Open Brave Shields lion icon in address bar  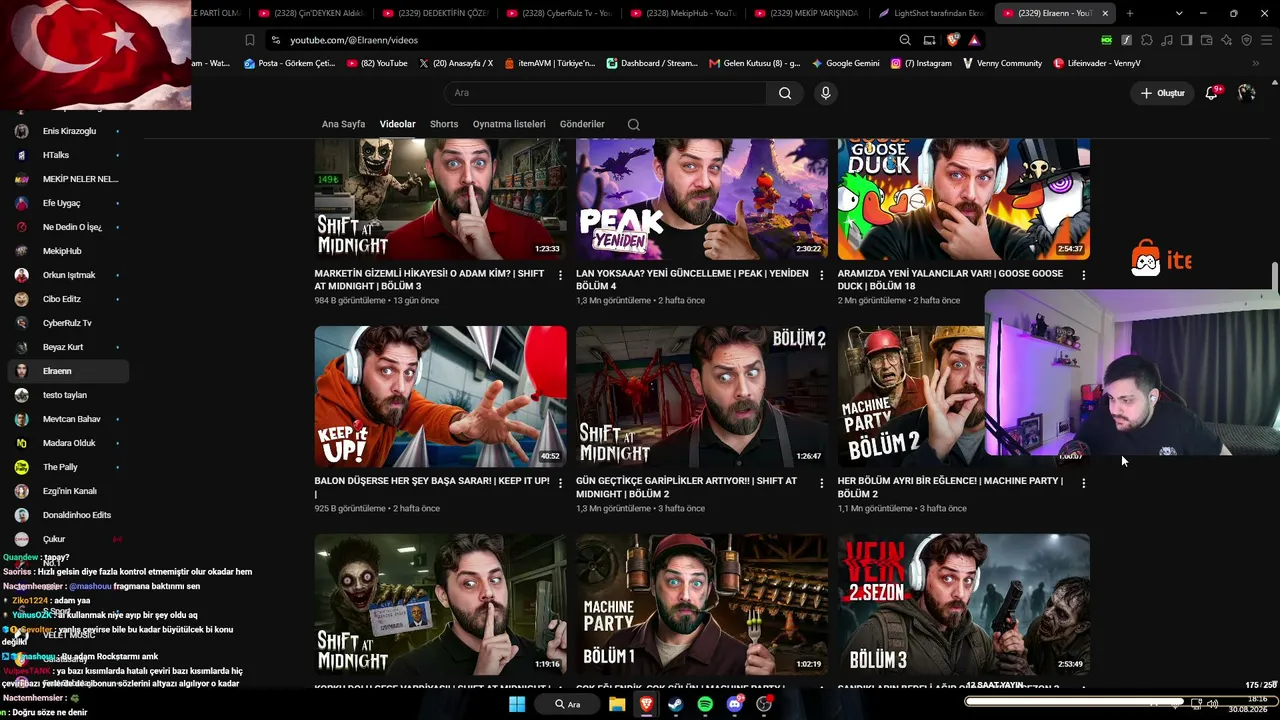coord(954,40)
